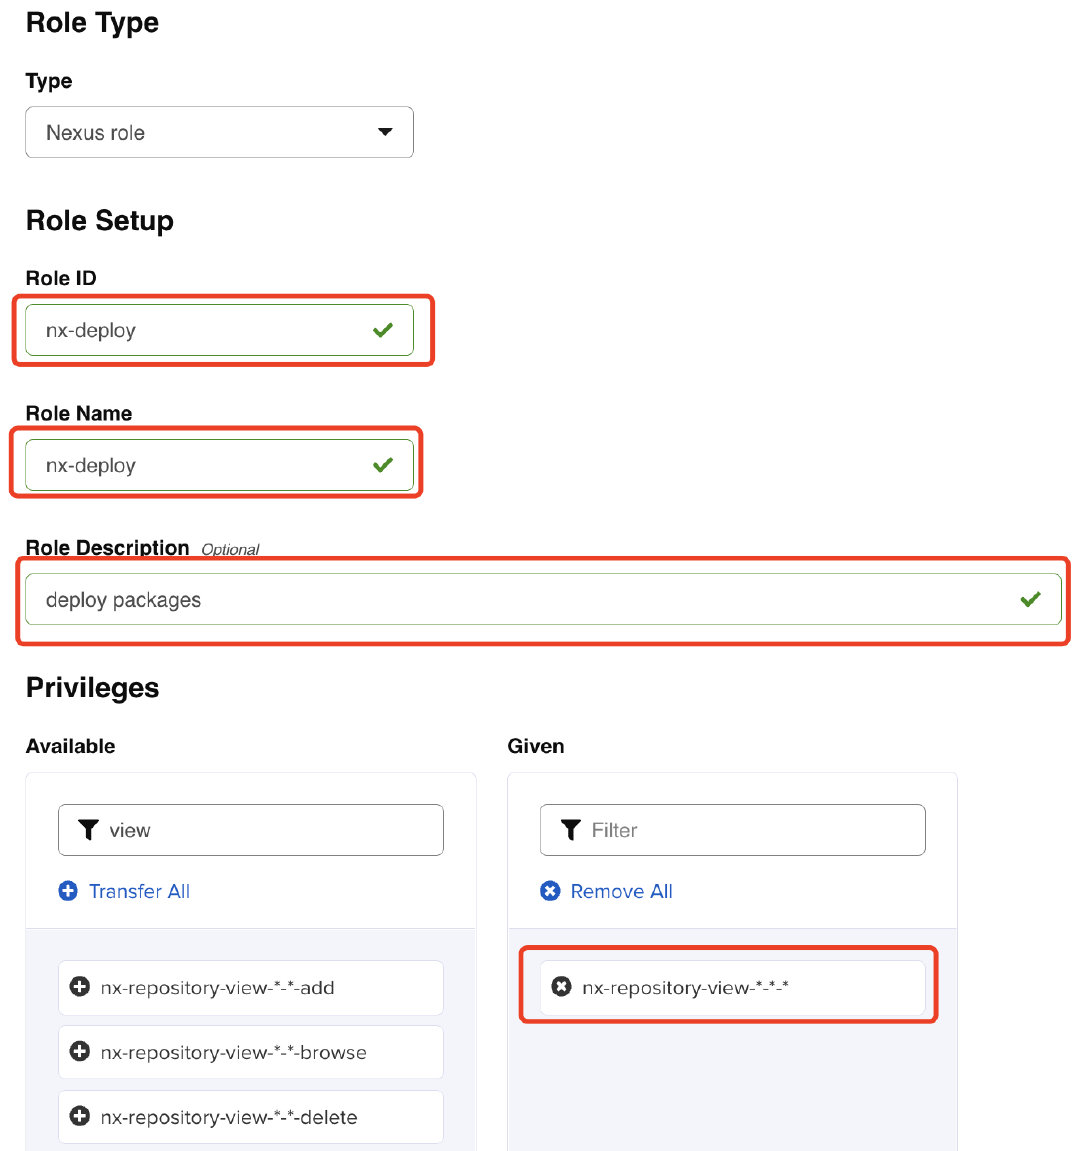Click the Optional label next to Role Description

[231, 549]
